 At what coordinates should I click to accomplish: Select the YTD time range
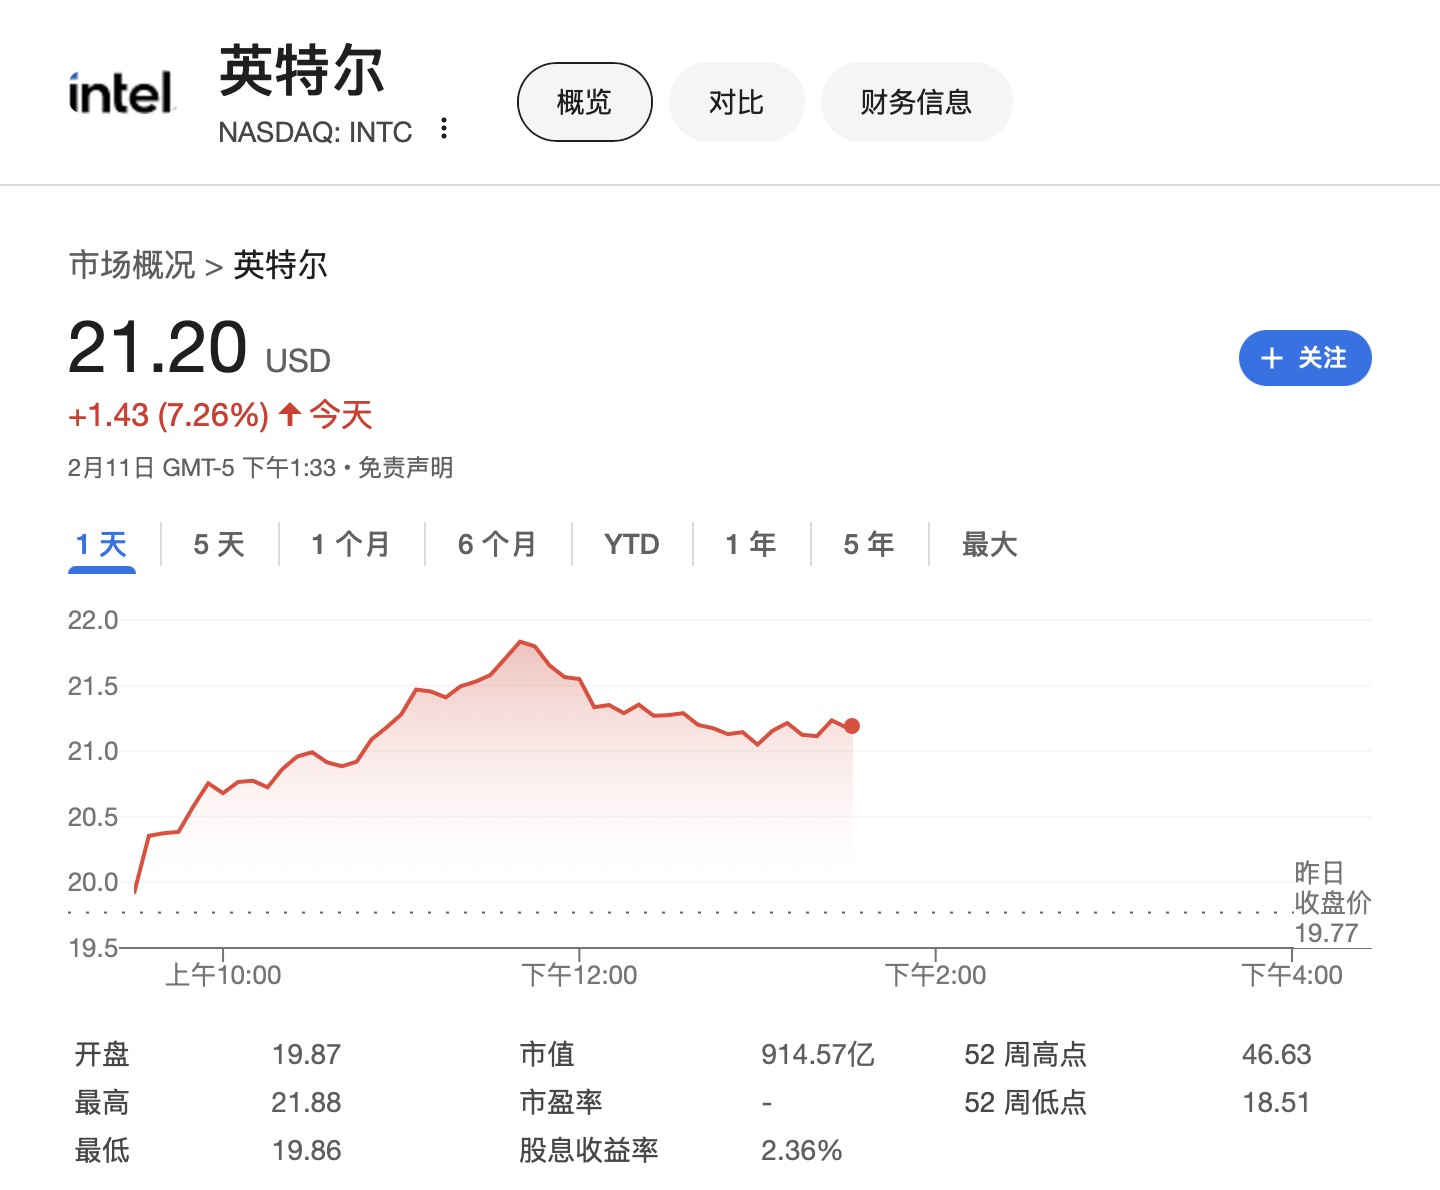(632, 545)
